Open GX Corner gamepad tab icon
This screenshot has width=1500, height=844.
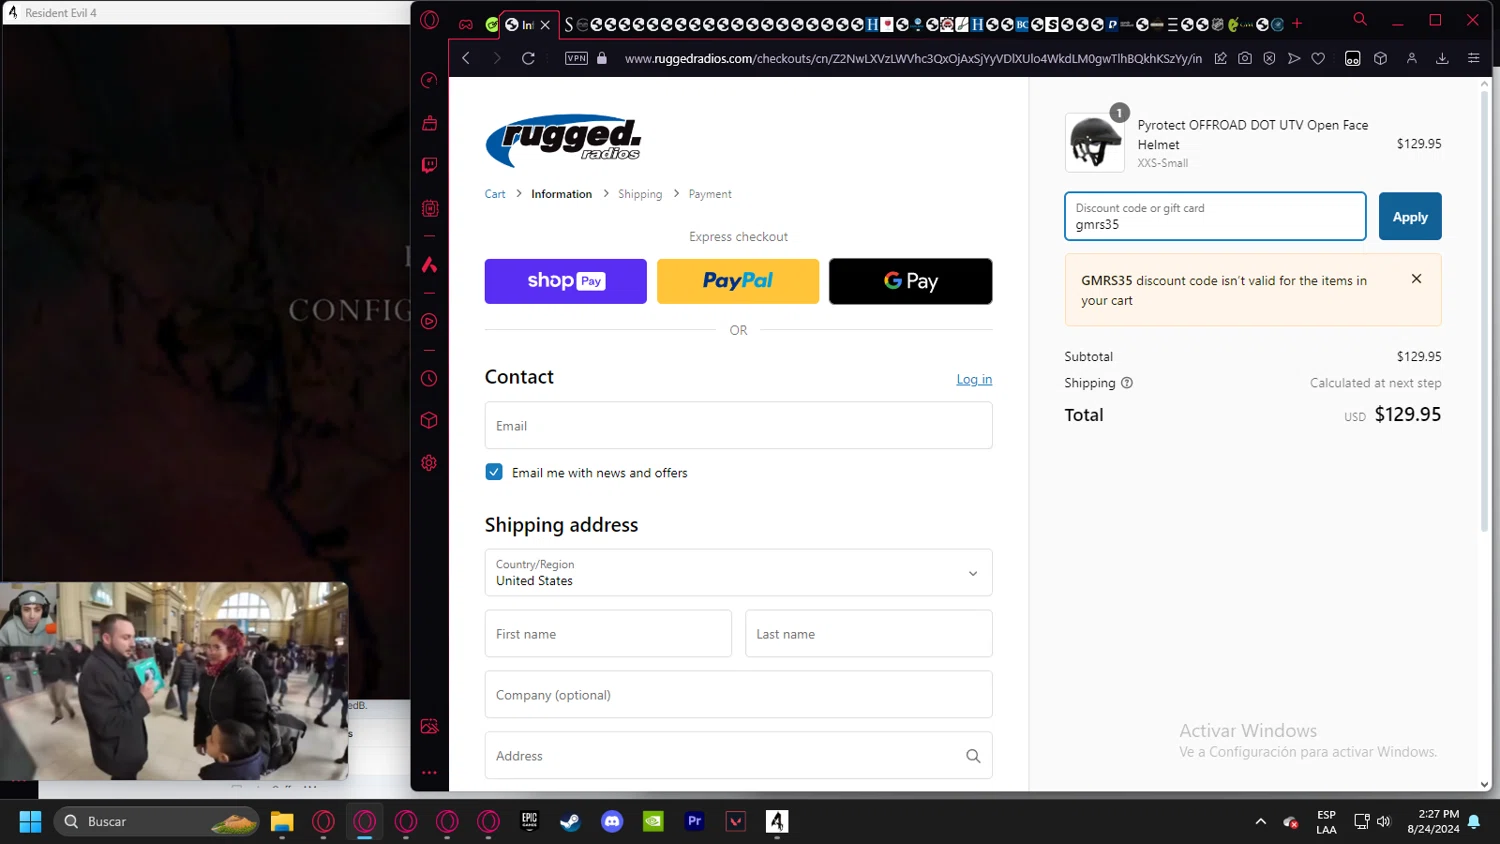click(x=466, y=24)
